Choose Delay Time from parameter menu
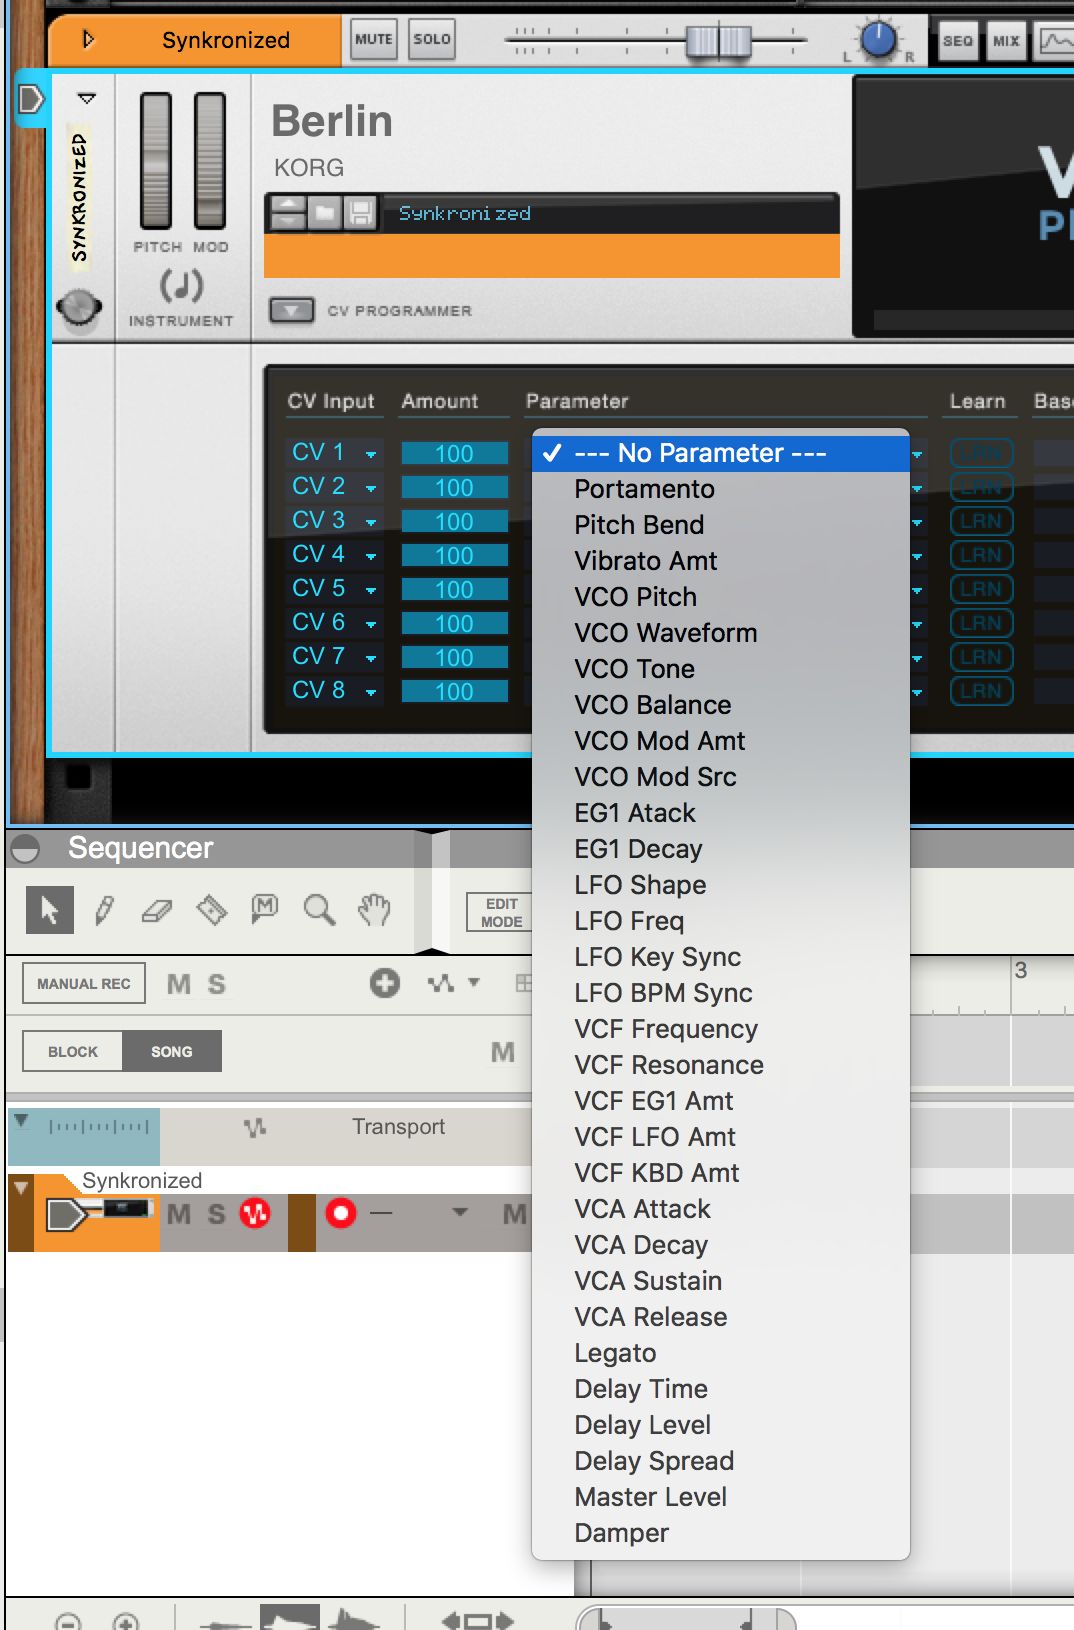The image size is (1074, 1630). (x=721, y=1389)
